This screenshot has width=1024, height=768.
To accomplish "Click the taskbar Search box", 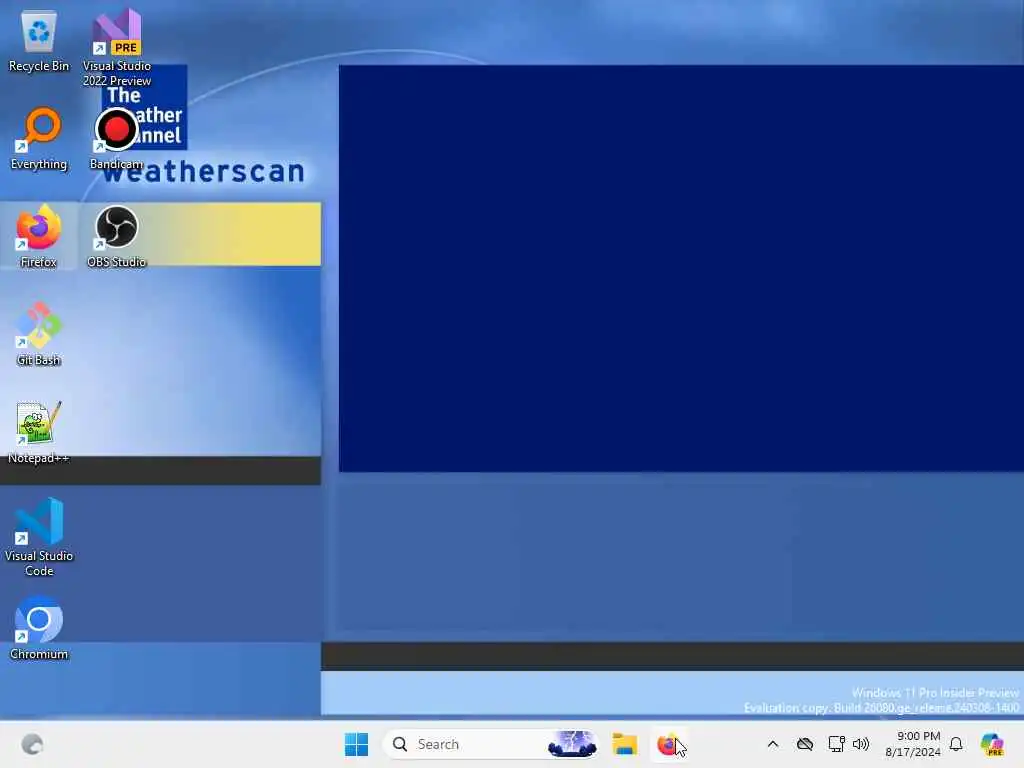I will [490, 744].
